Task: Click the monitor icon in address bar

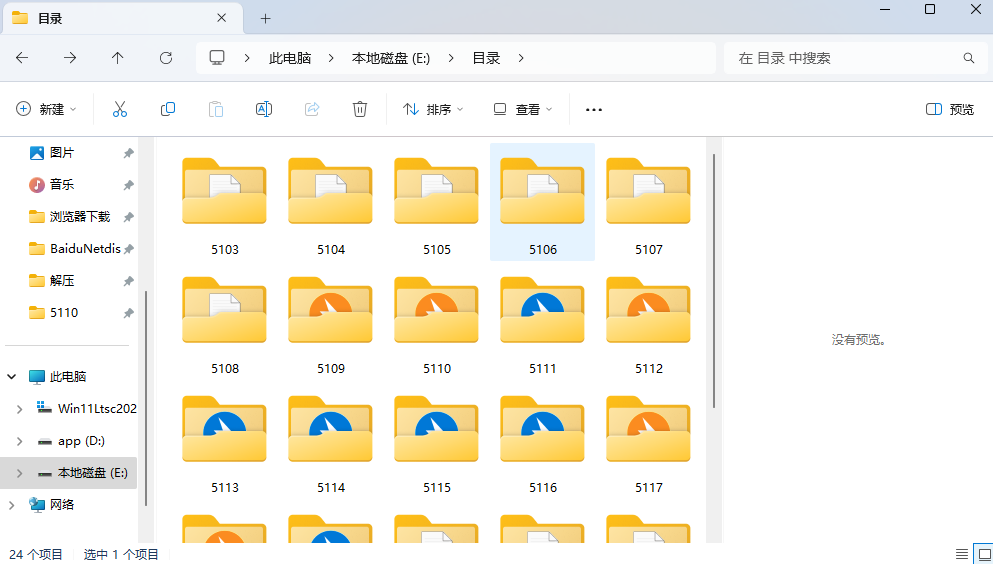Action: pos(217,58)
